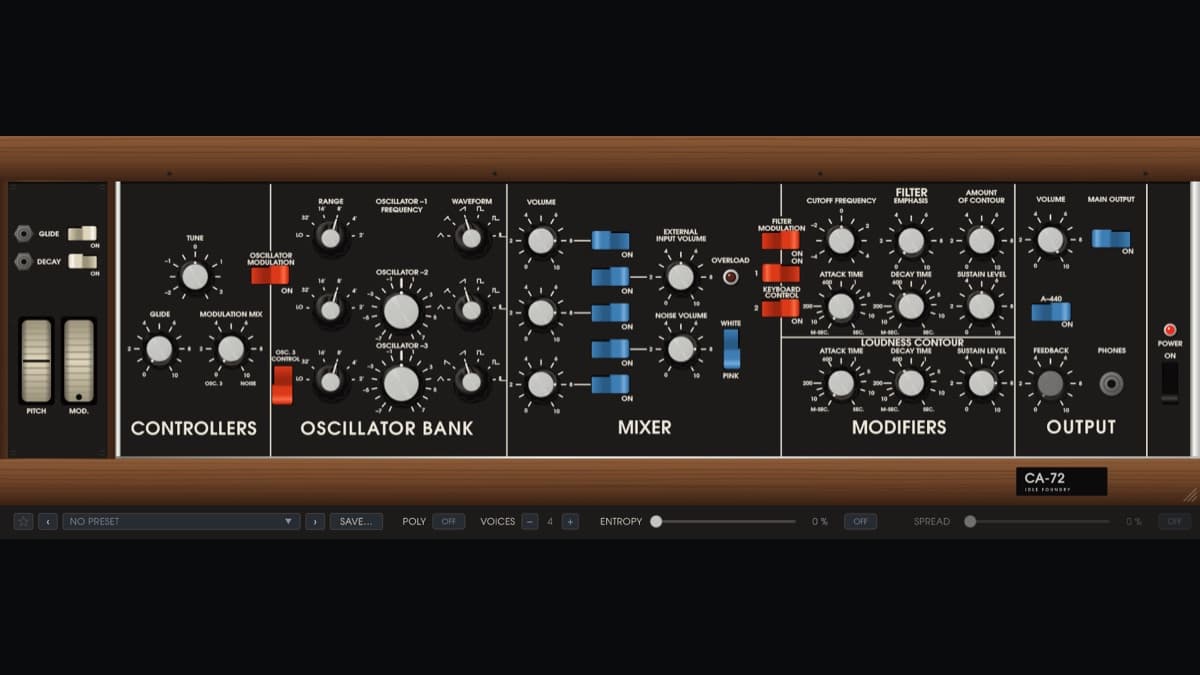Click the Overload indicator lamp
Image resolution: width=1200 pixels, height=675 pixels.
coord(731,277)
